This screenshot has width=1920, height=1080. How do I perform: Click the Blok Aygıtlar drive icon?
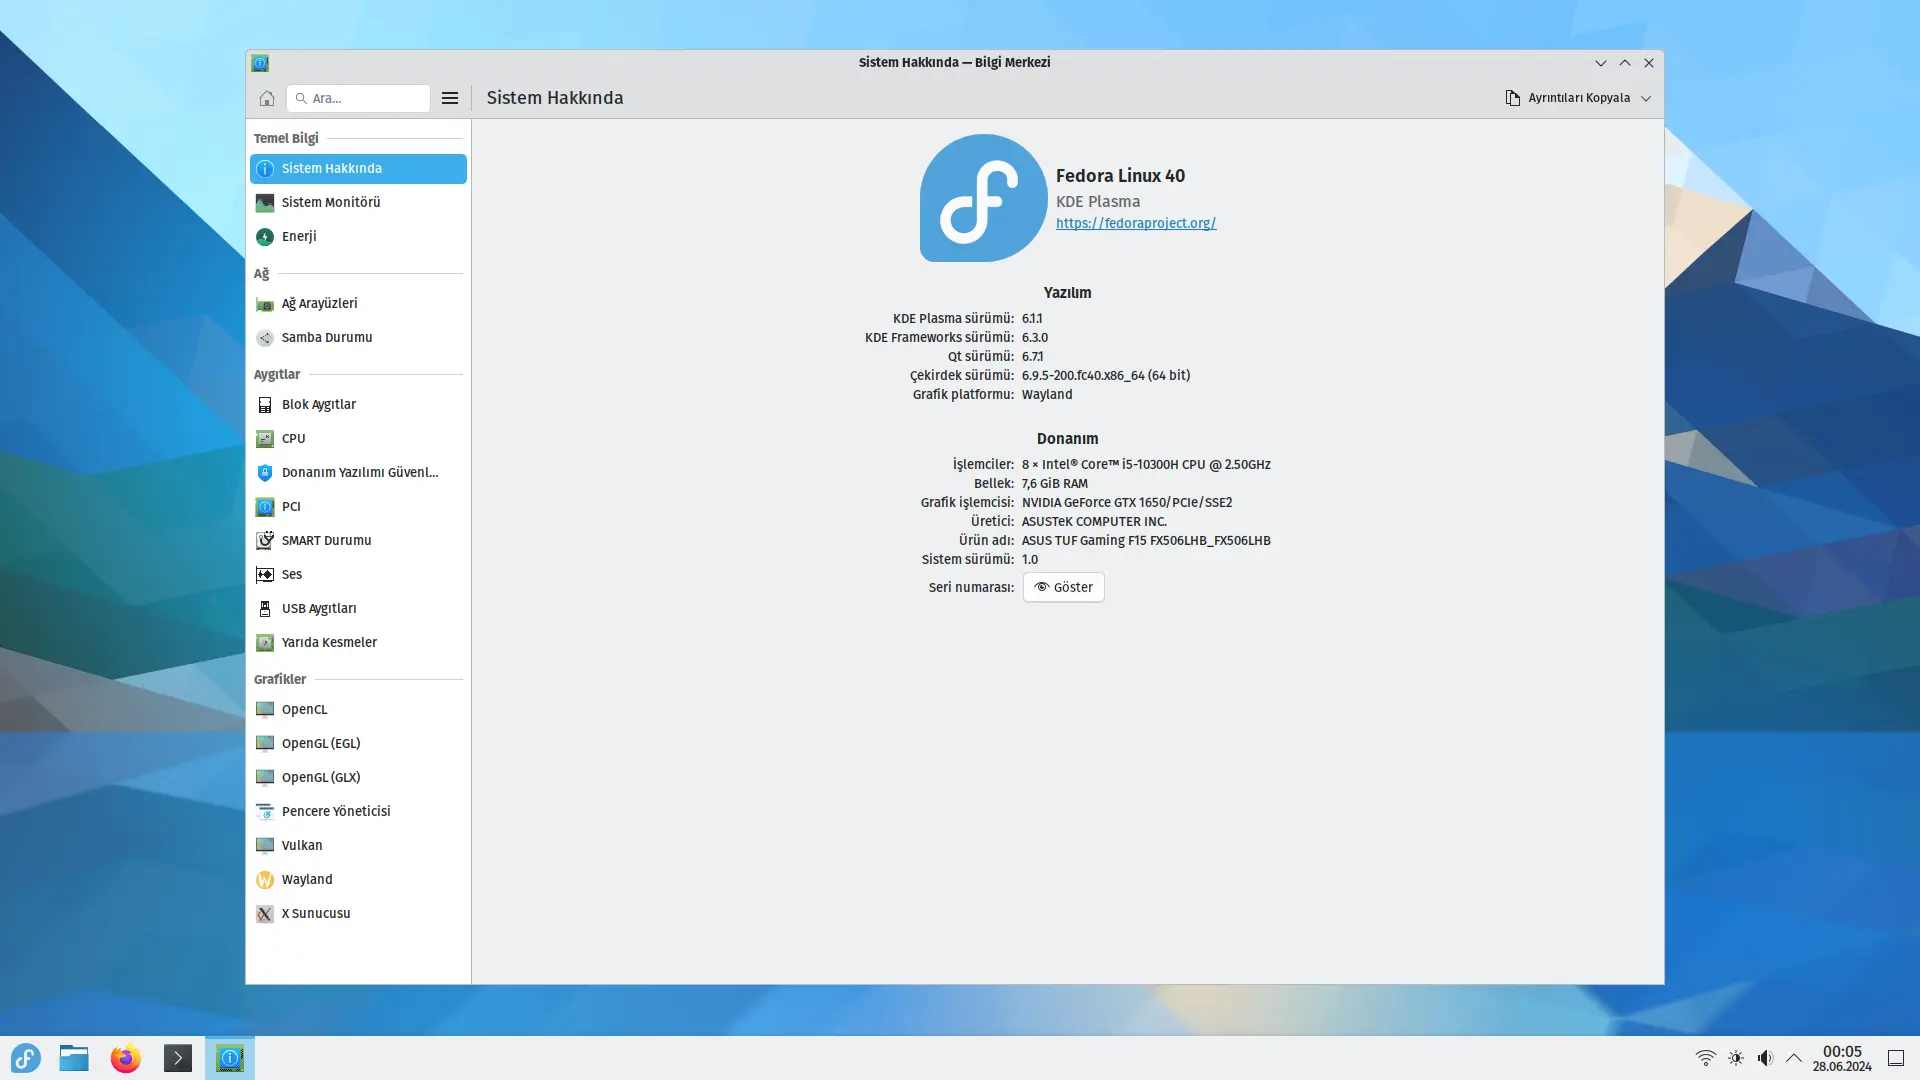click(x=265, y=405)
